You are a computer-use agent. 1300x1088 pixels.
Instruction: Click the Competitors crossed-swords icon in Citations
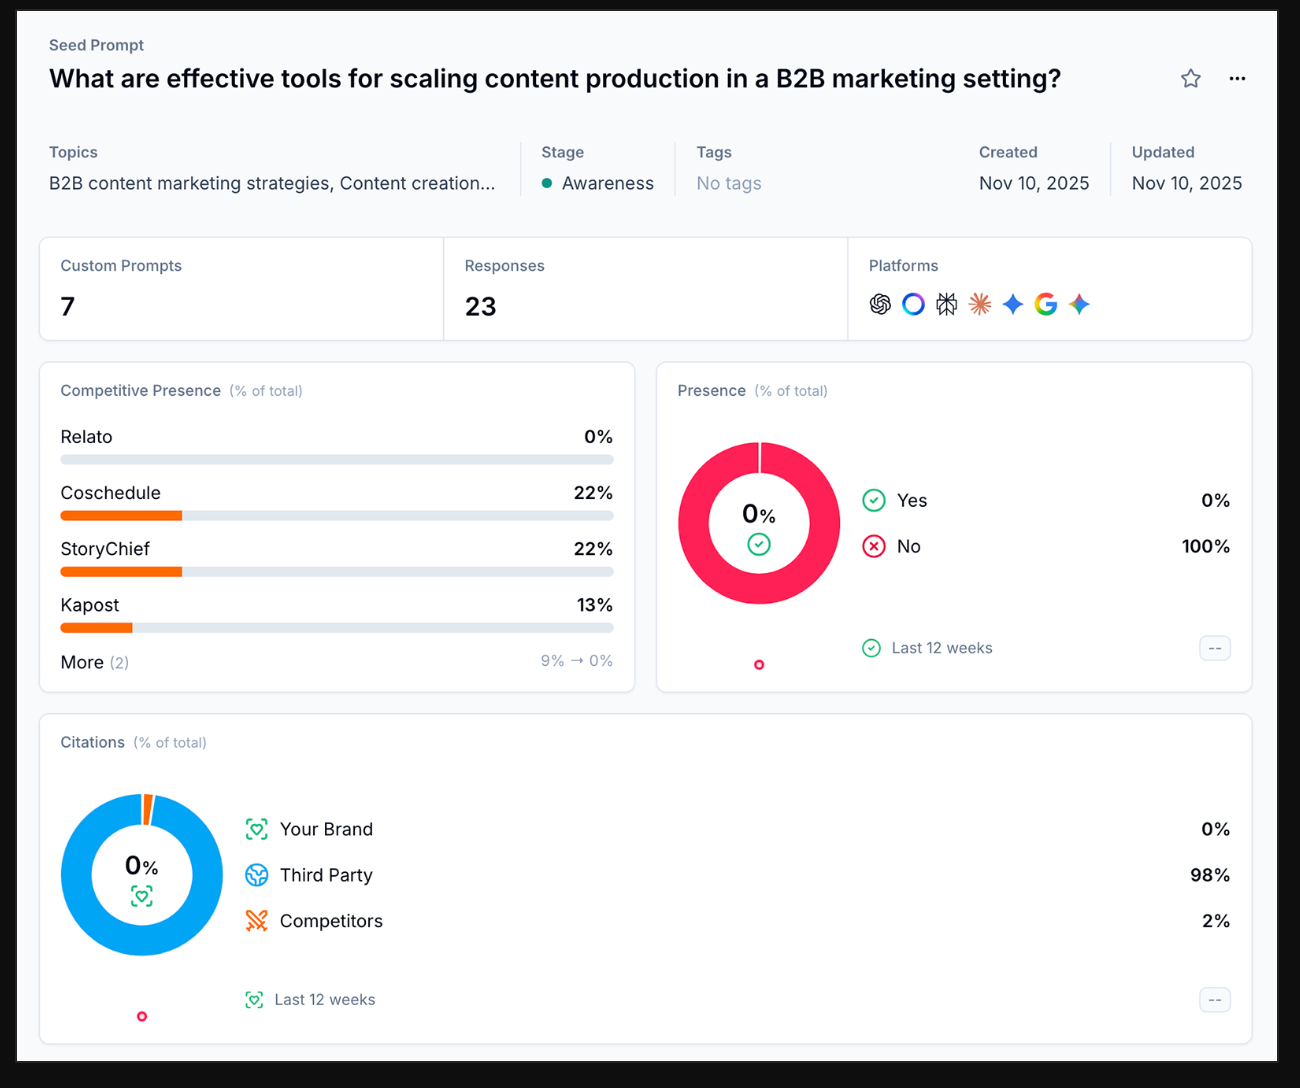pos(257,921)
